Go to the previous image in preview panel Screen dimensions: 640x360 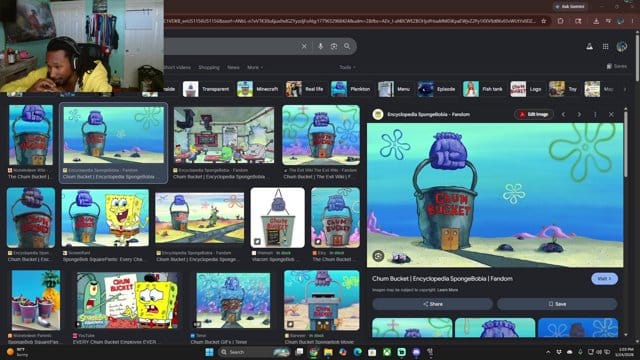click(564, 115)
